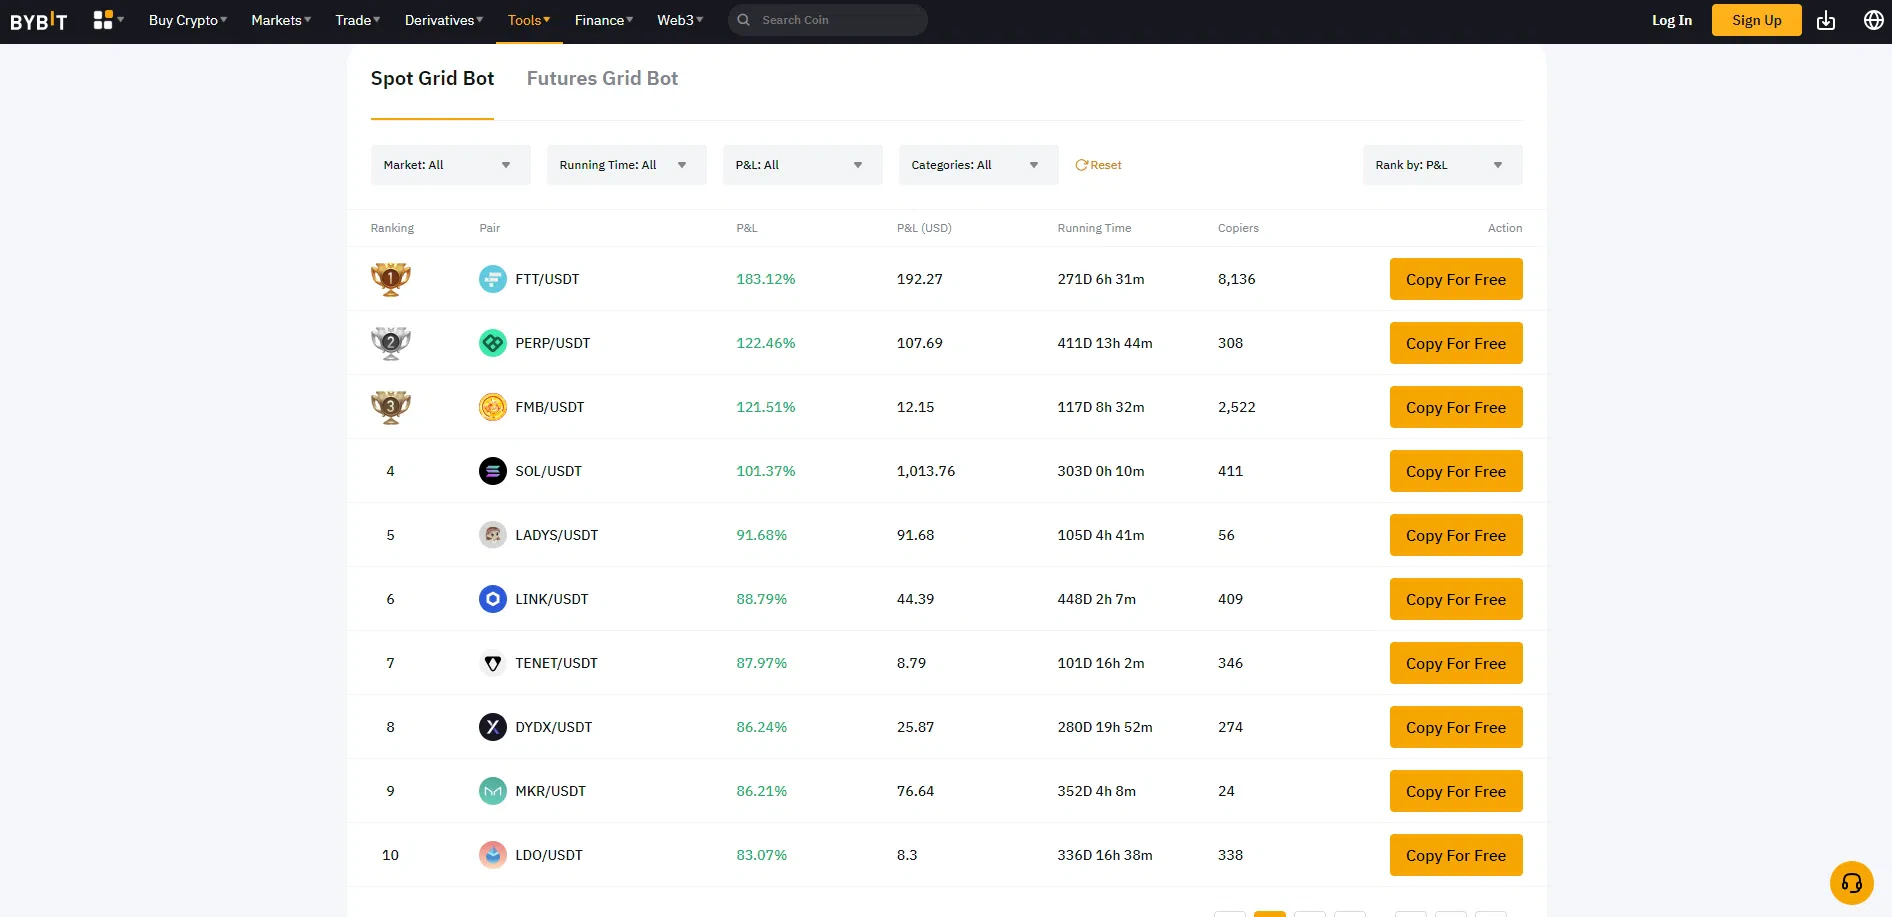Open the customer support headset icon

[1852, 883]
